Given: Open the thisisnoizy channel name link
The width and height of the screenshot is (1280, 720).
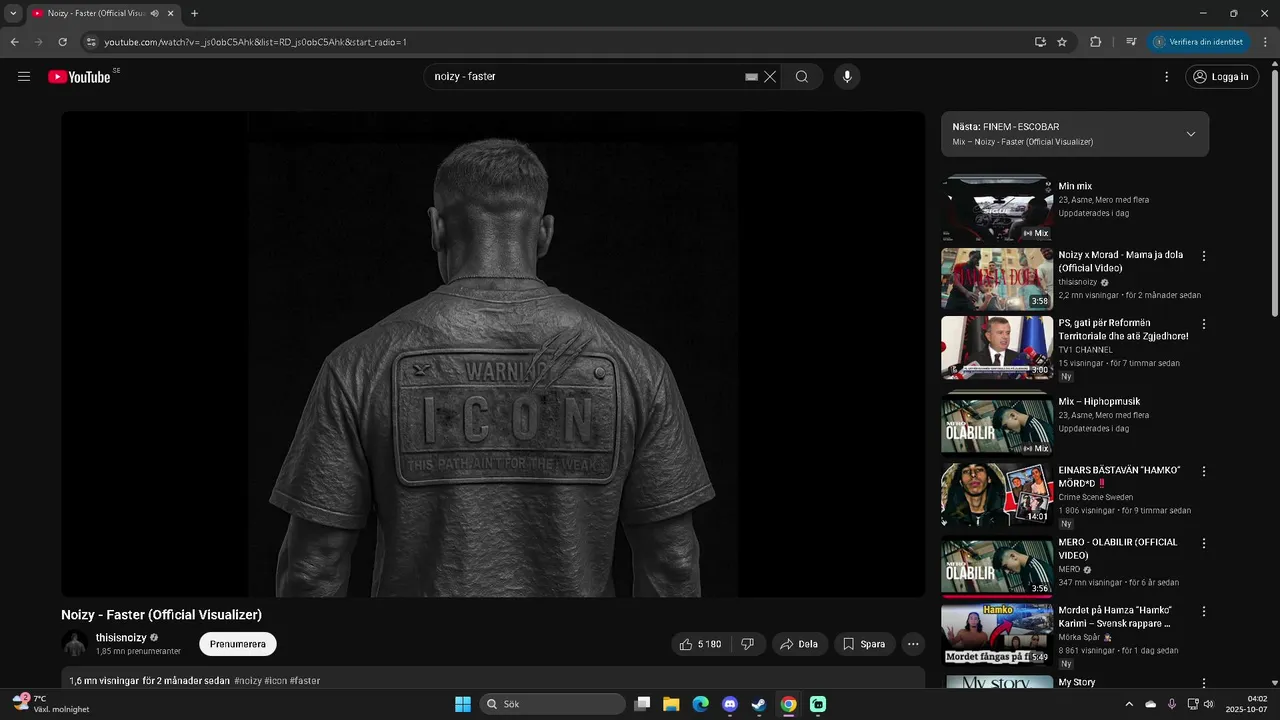Looking at the screenshot, I should 121,637.
